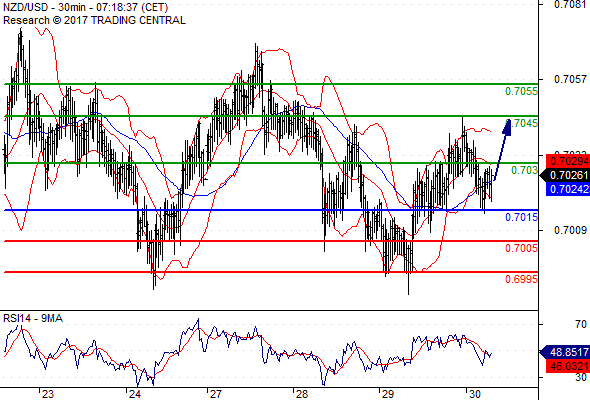590x400 pixels.
Task: Select date marker 30 on time axis
Action: tap(474, 394)
